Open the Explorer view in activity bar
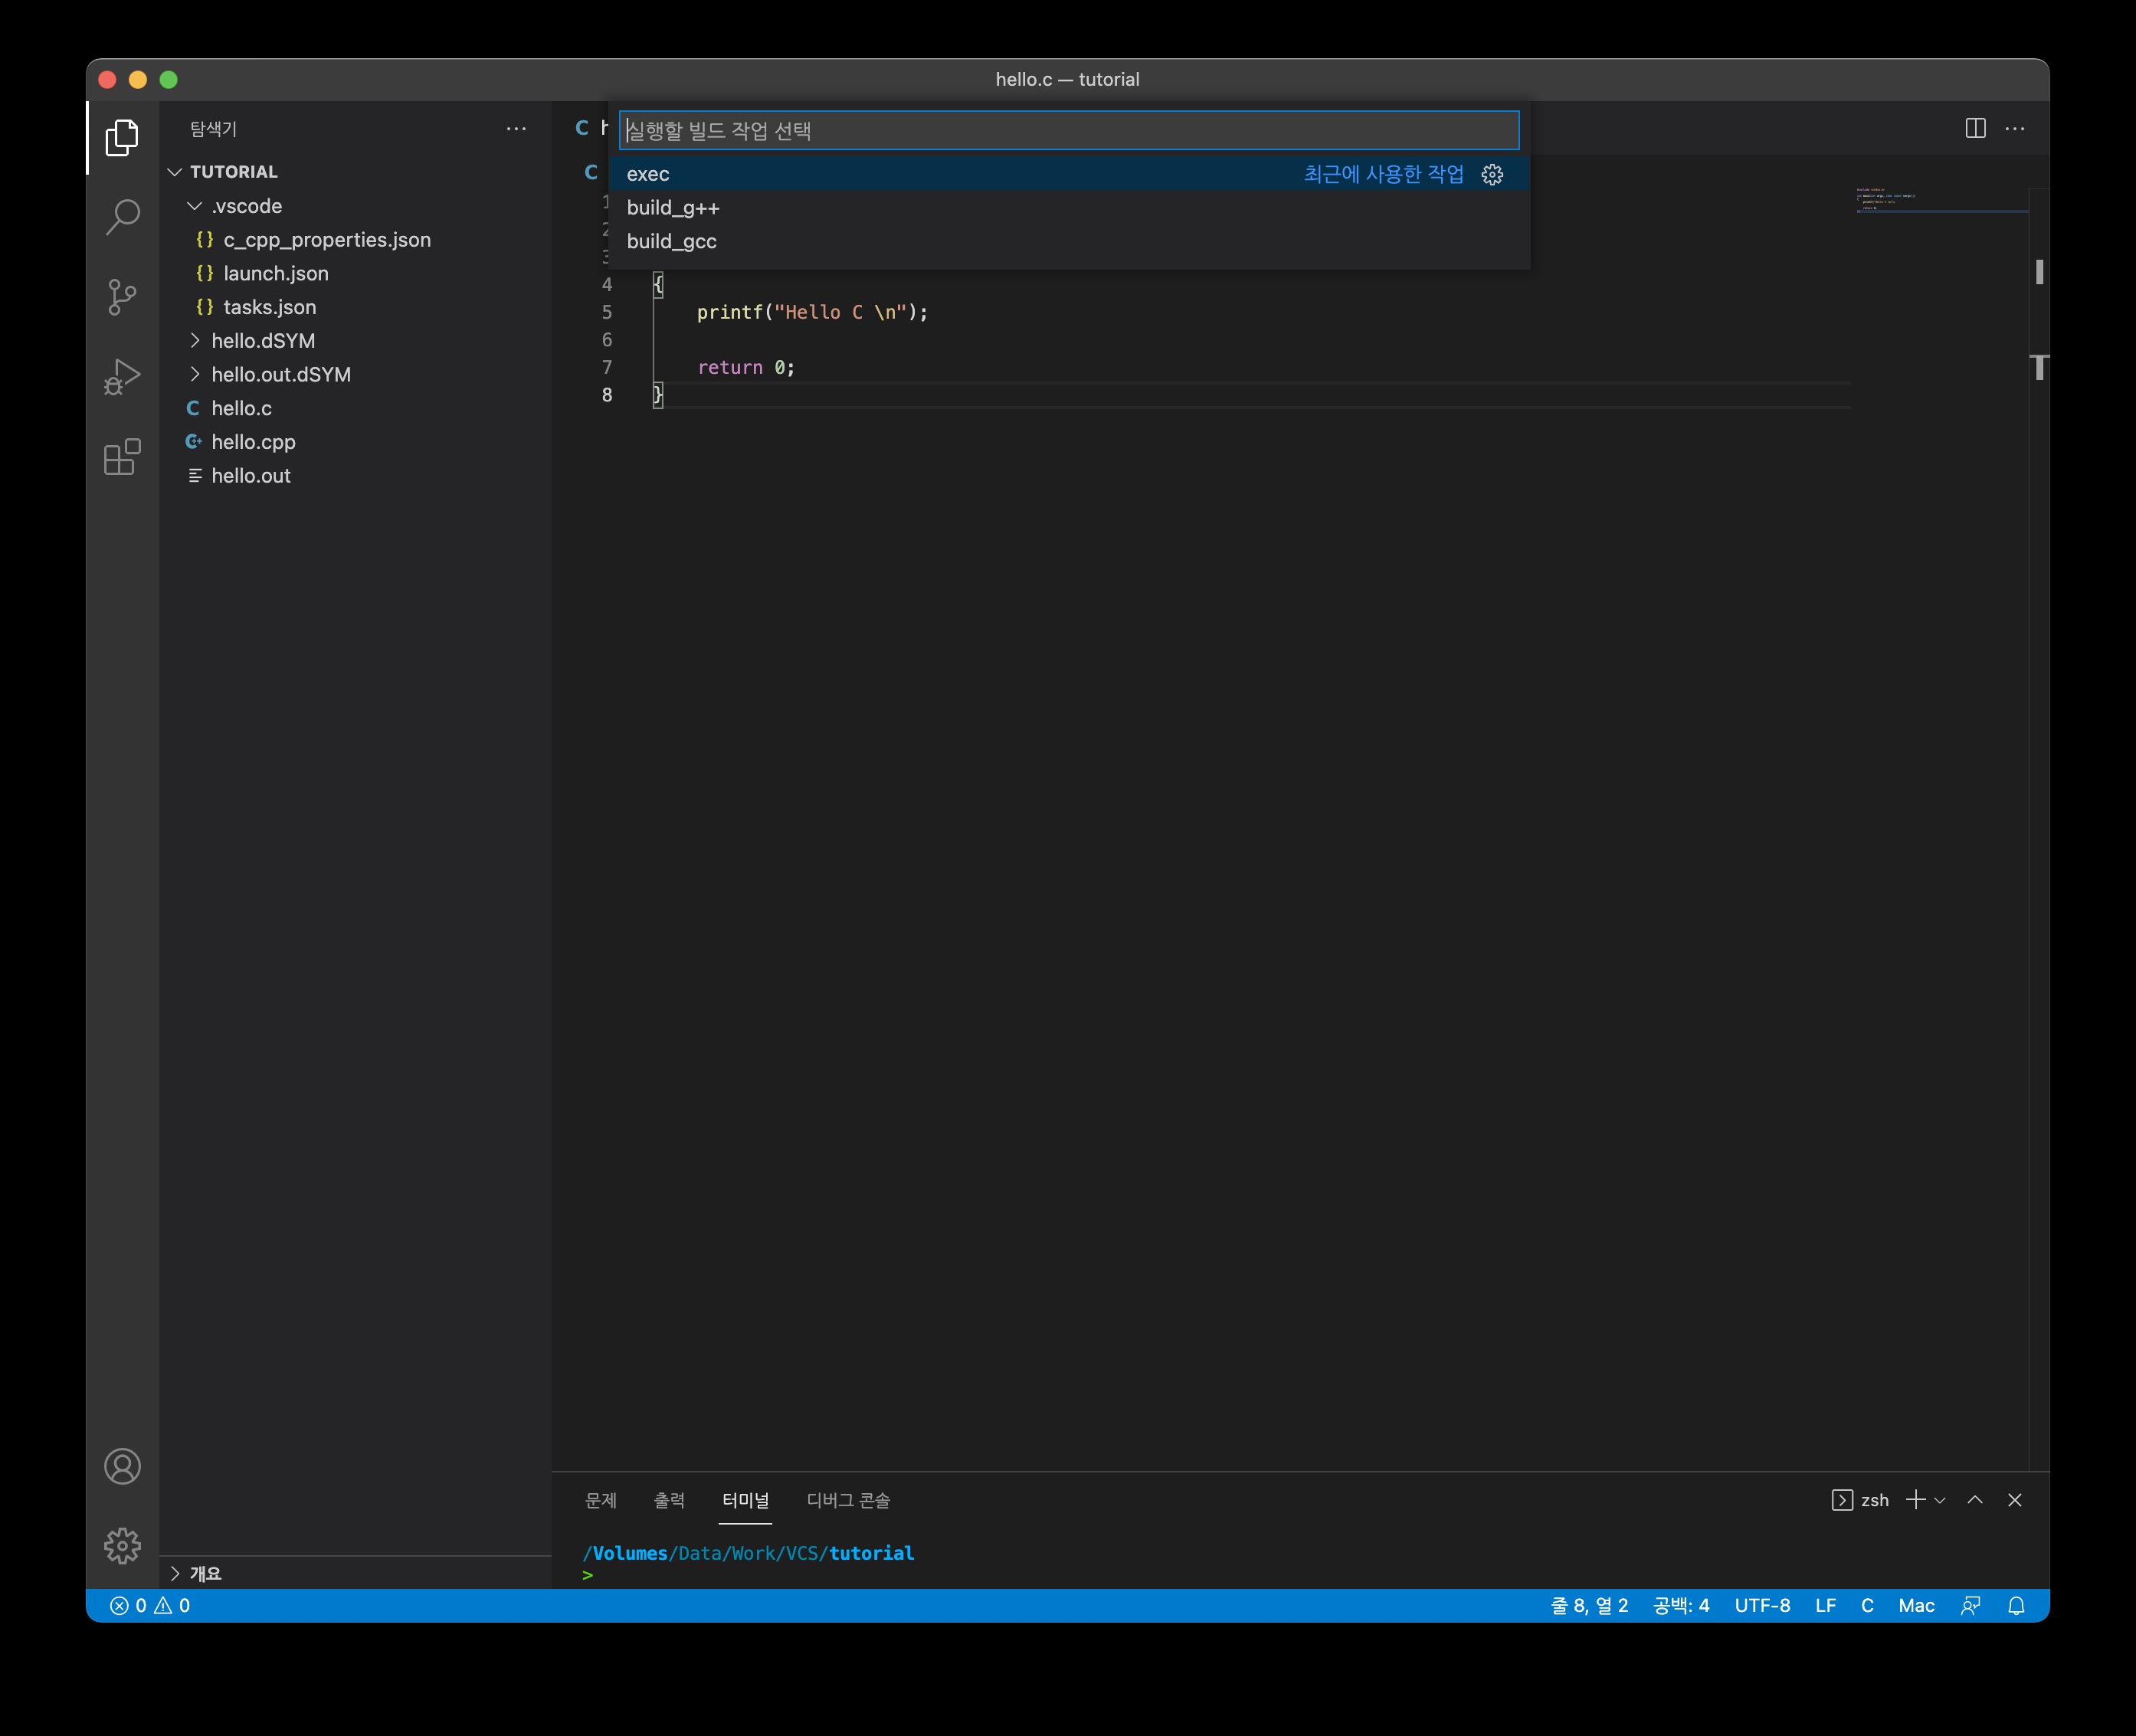Image resolution: width=2136 pixels, height=1736 pixels. (x=122, y=137)
